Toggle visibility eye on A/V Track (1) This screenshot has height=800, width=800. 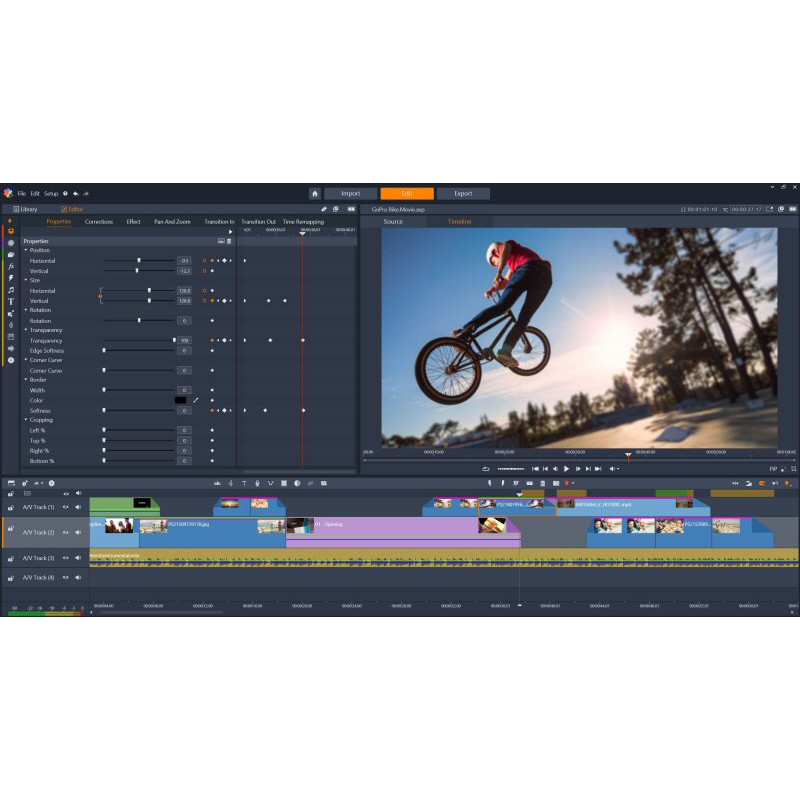[67, 507]
